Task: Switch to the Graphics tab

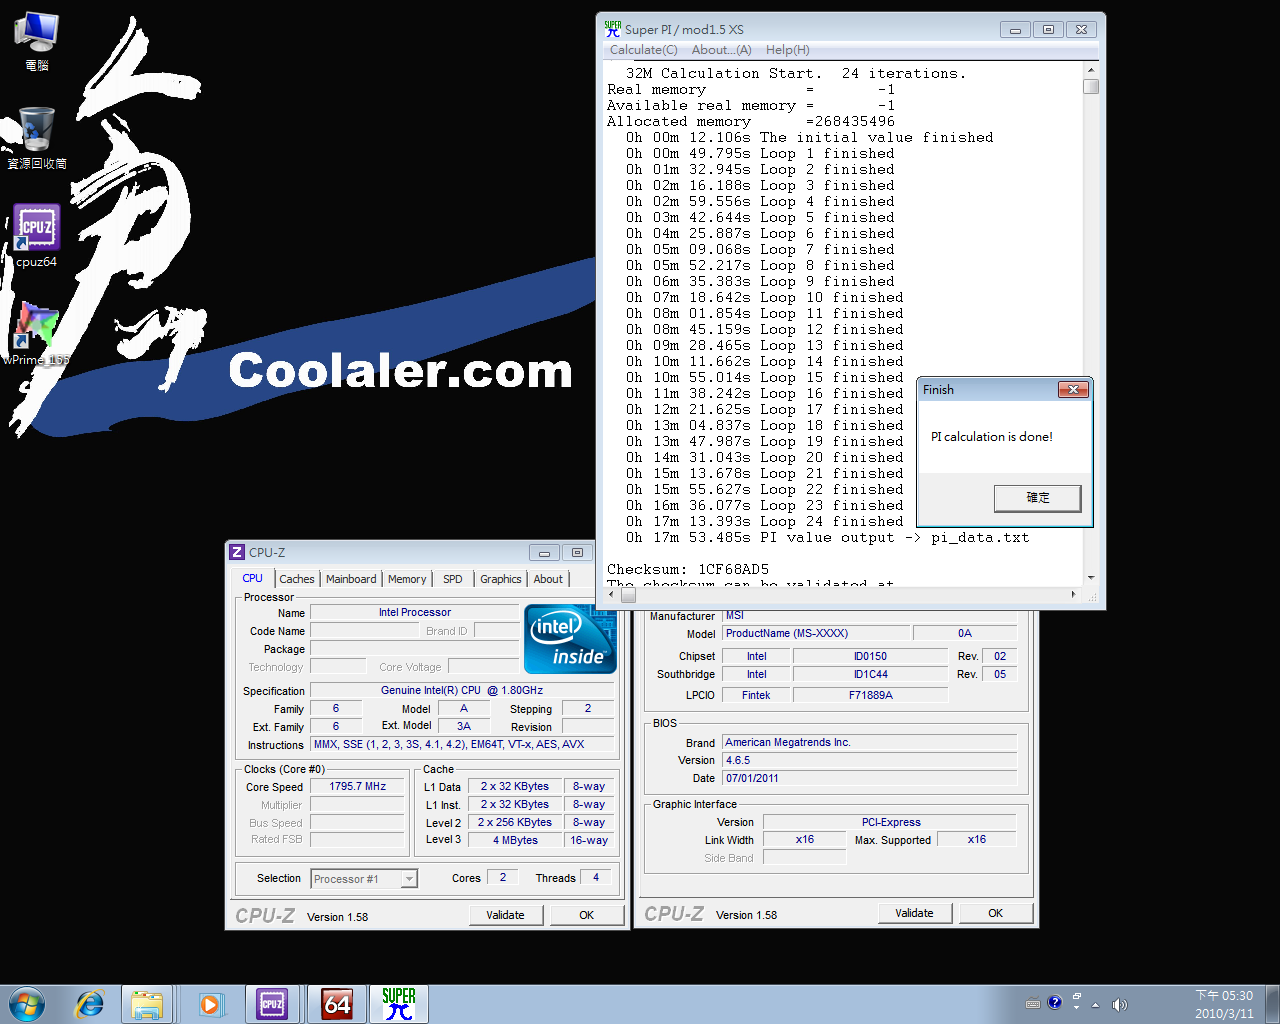Action: 501,579
